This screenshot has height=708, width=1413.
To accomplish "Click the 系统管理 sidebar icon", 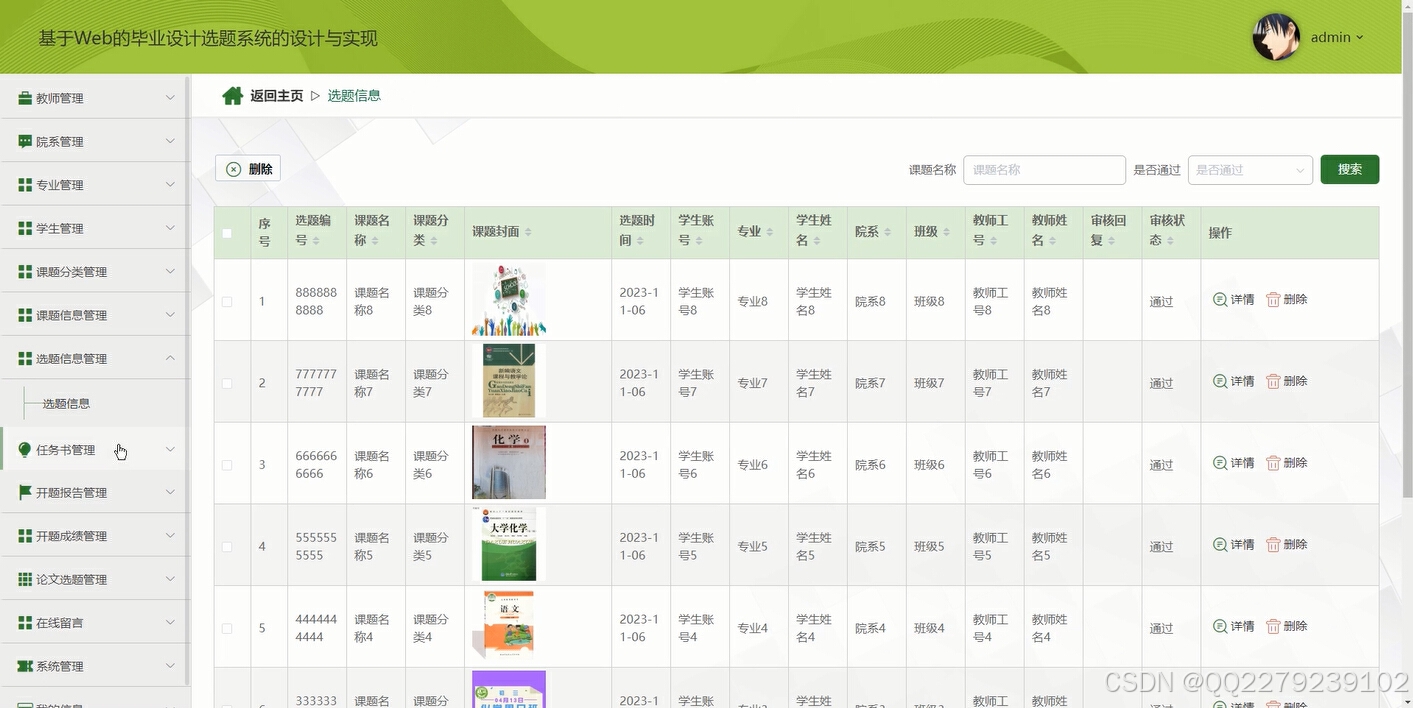I will point(24,665).
